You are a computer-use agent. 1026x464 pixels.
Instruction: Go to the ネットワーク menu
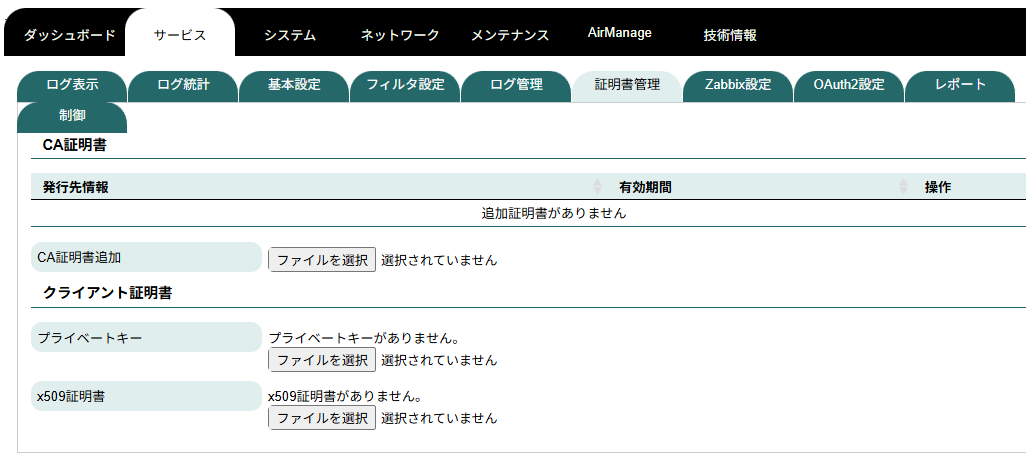click(400, 35)
